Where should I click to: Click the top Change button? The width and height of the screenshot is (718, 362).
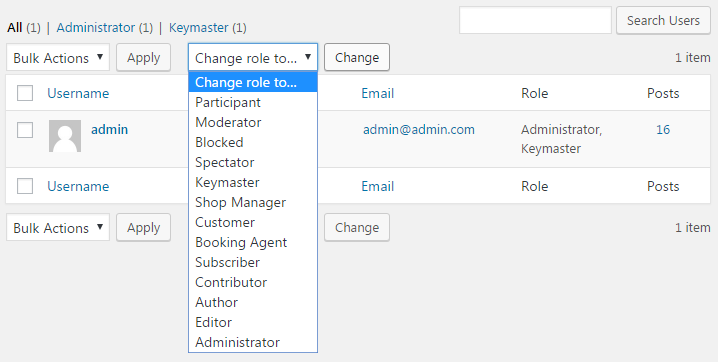357,58
